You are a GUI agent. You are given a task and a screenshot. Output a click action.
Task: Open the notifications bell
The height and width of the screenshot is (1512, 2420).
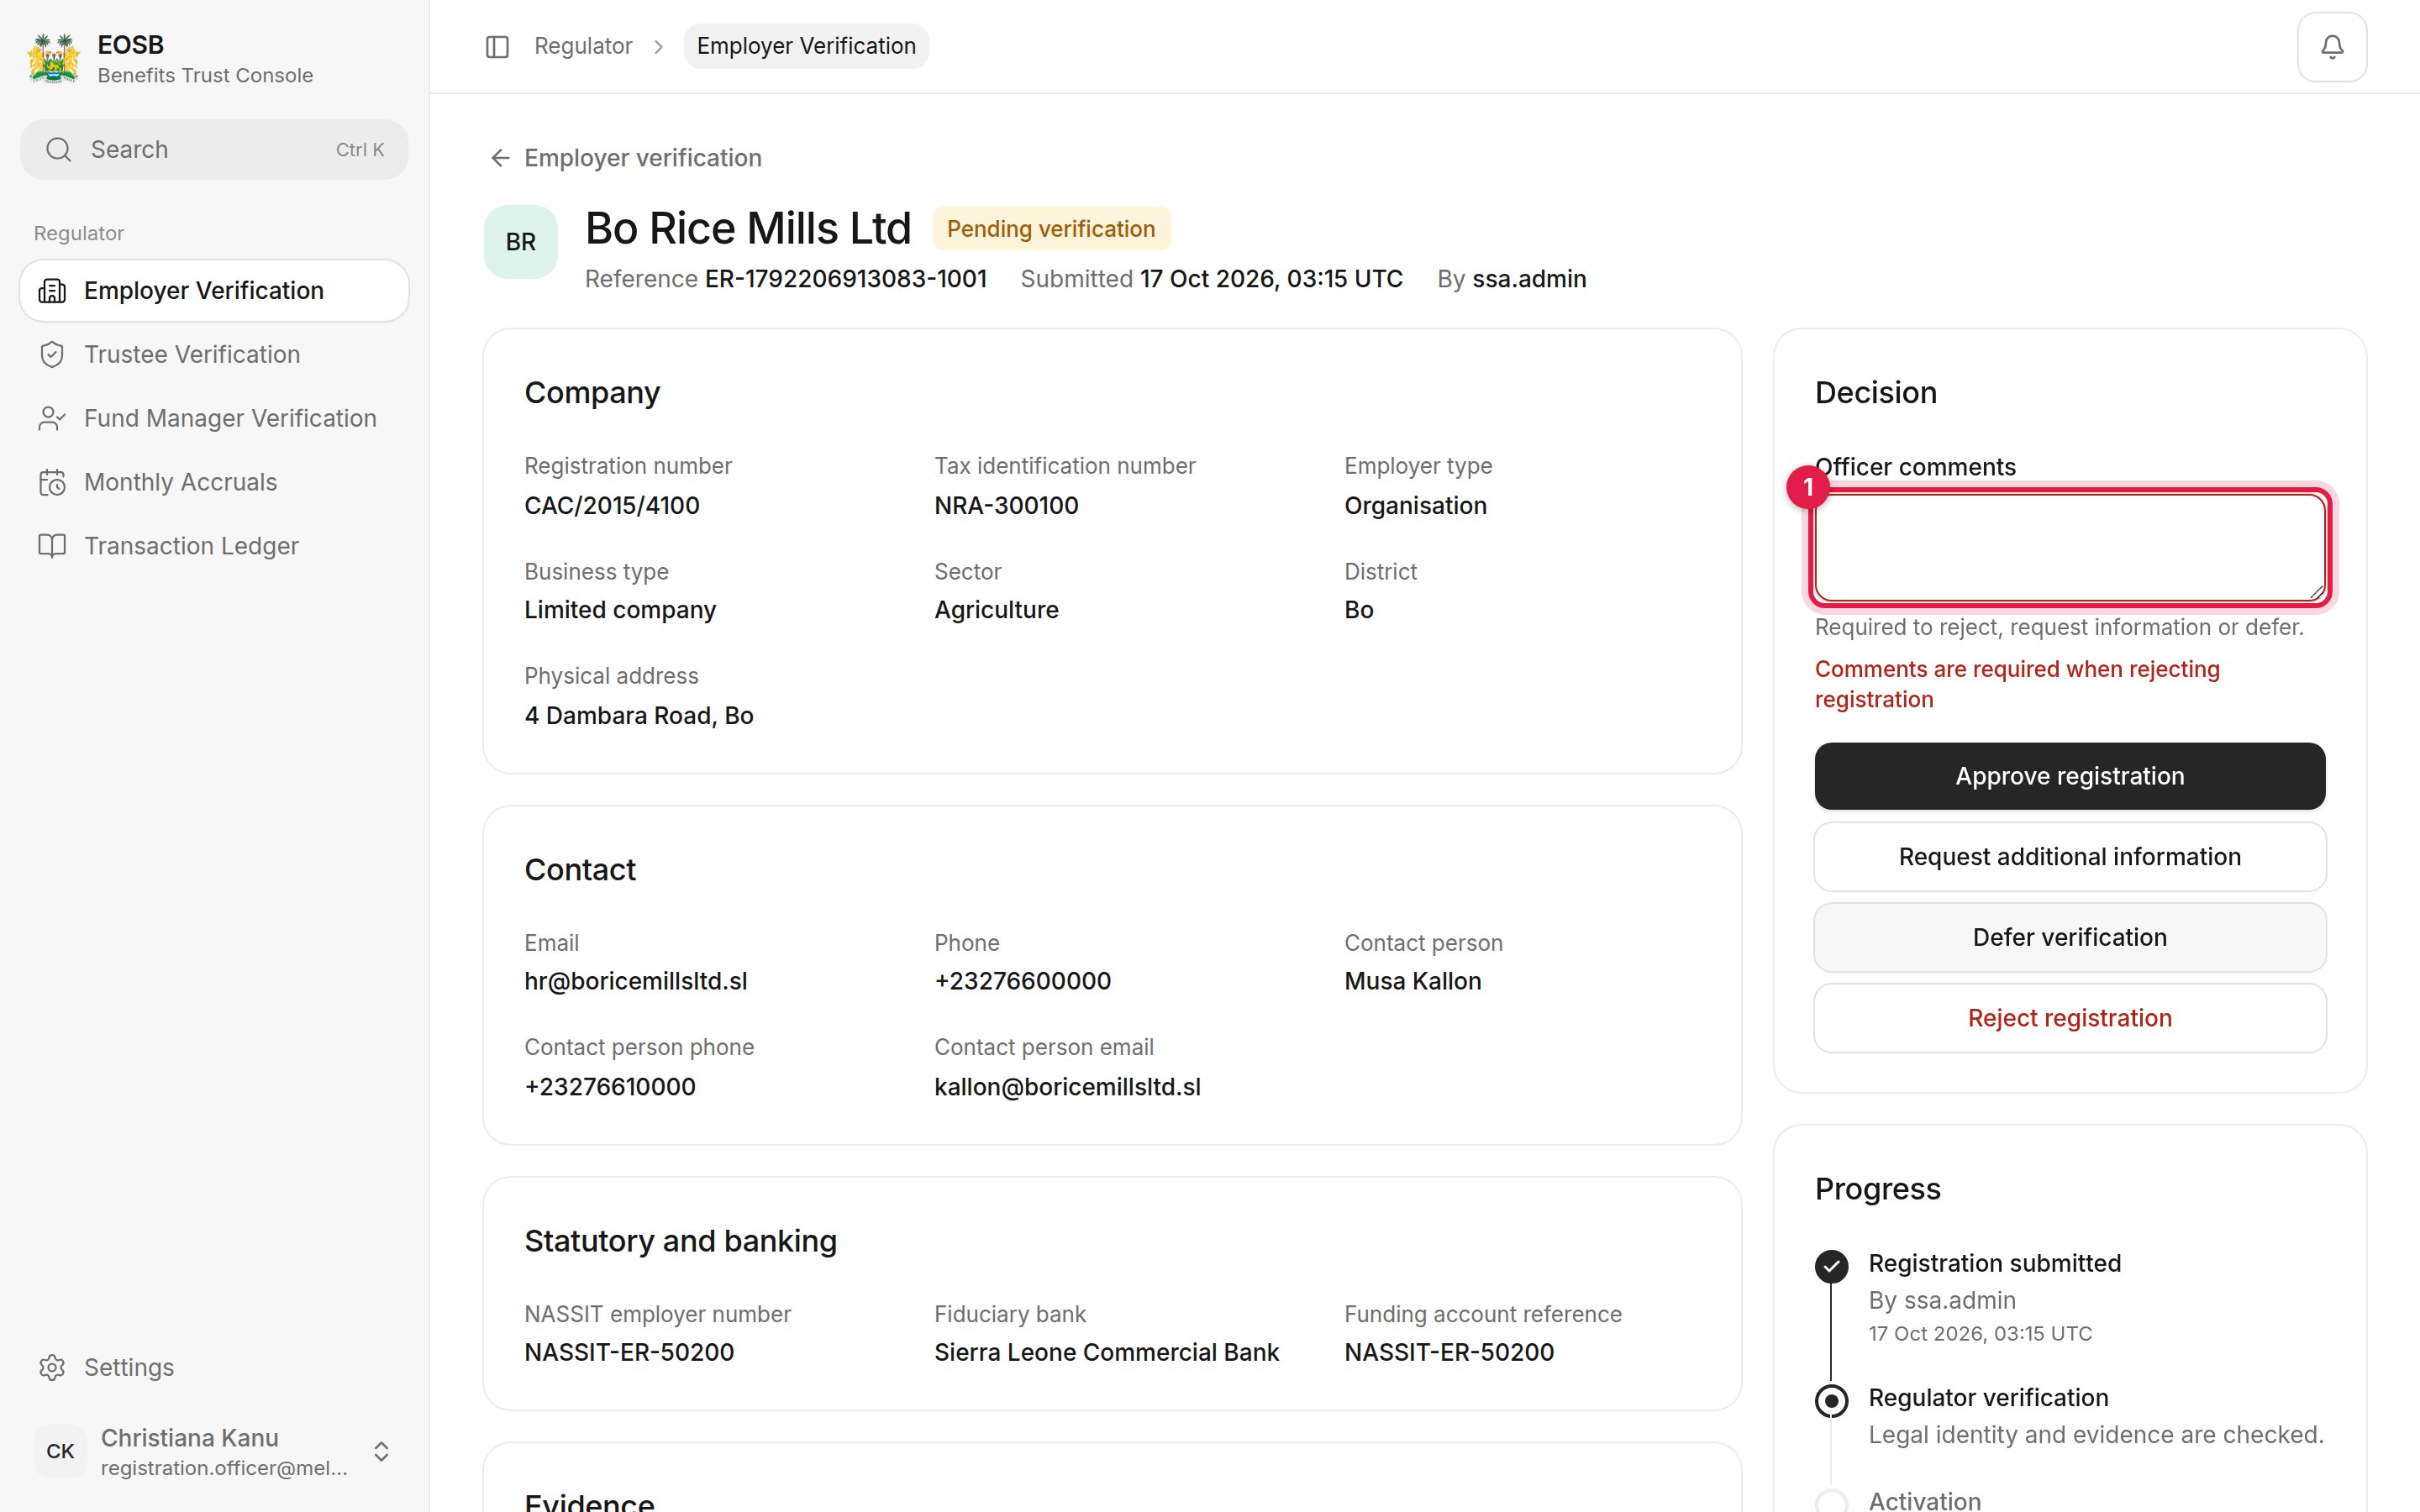(2331, 47)
